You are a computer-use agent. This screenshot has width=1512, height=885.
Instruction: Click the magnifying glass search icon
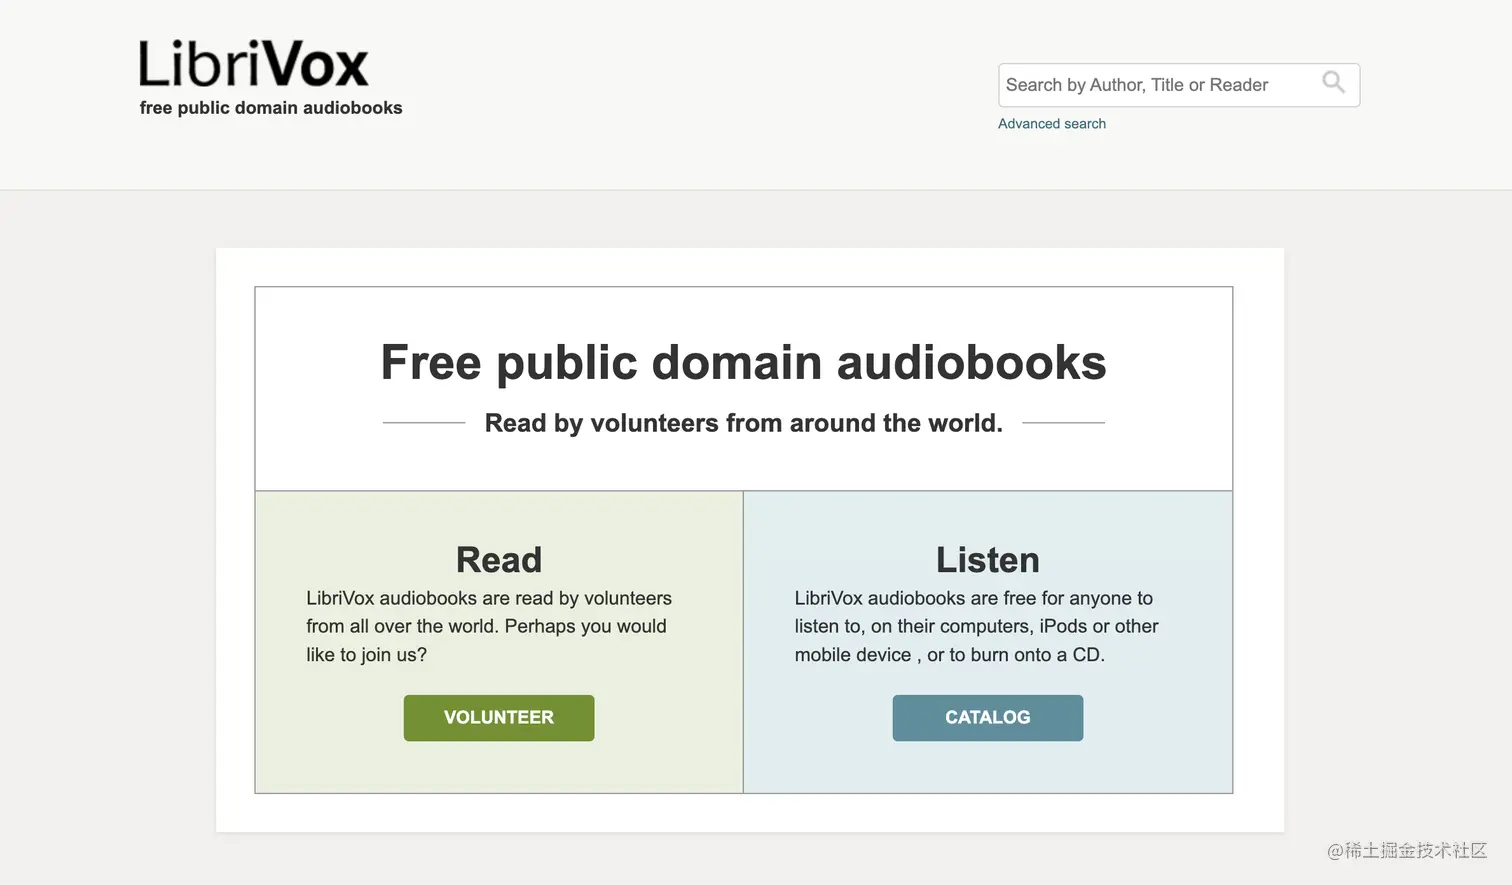point(1333,83)
